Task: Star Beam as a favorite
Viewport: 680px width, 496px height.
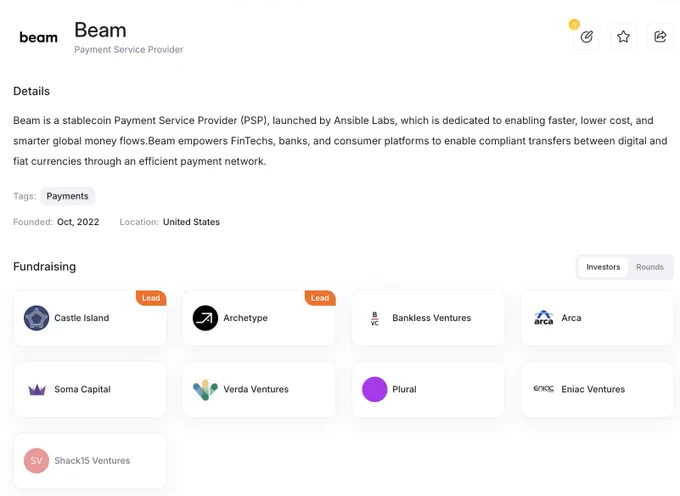Action: click(x=623, y=37)
